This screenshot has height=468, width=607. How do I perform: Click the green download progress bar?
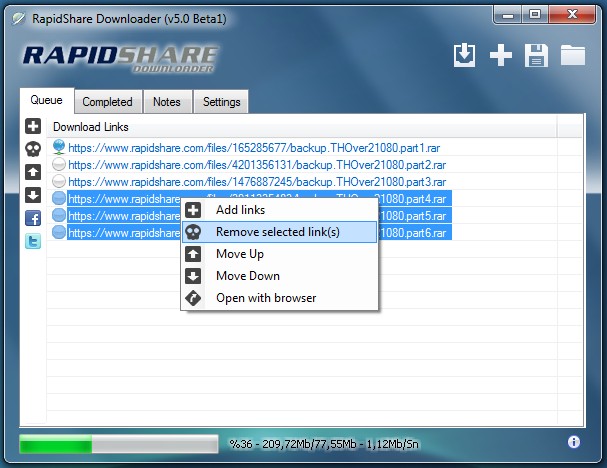pos(119,444)
